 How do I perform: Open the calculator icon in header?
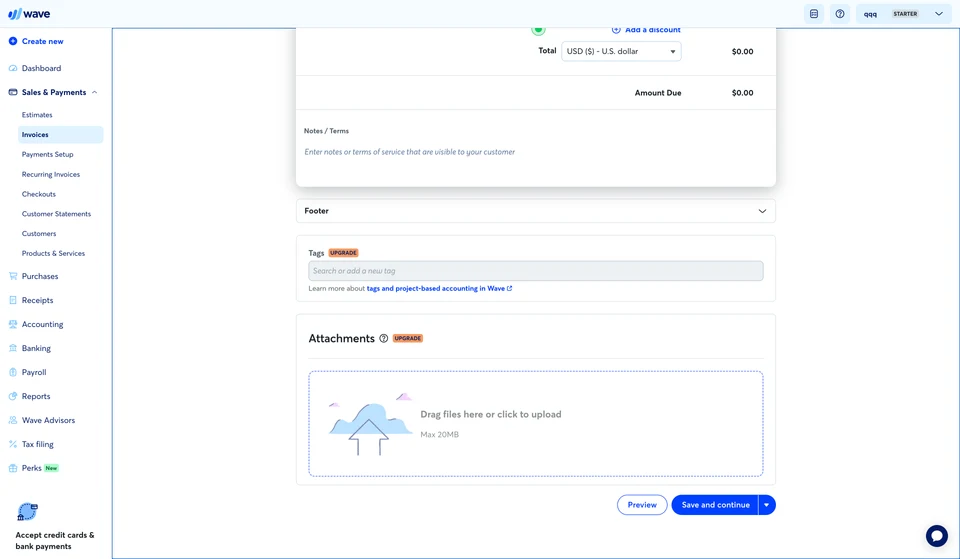[814, 13]
